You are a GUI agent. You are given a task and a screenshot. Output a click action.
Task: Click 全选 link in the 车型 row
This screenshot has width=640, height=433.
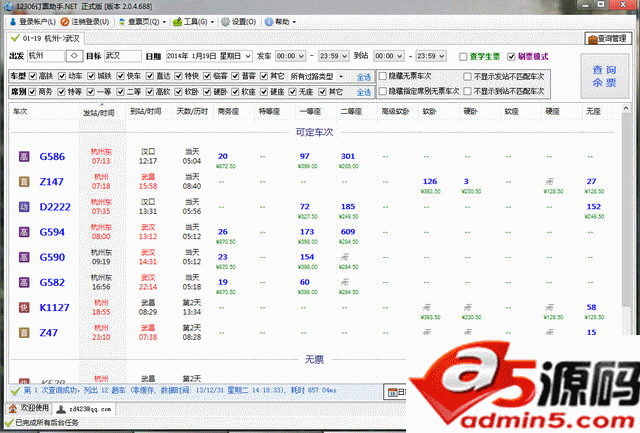(x=364, y=77)
